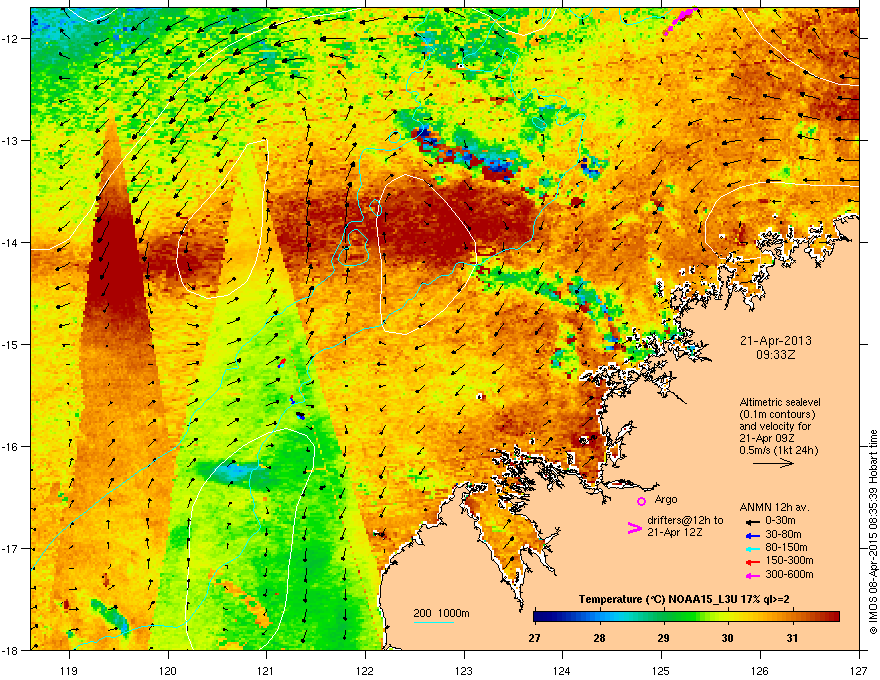Click the blue 30-80m arrow legend icon
880x680 pixels.
click(x=752, y=535)
